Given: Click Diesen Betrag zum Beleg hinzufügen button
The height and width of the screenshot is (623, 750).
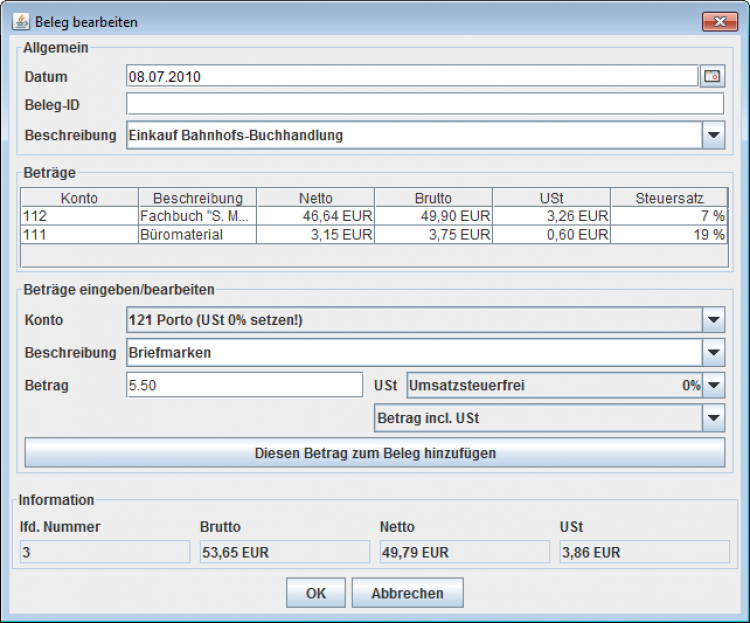Looking at the screenshot, I should [375, 453].
